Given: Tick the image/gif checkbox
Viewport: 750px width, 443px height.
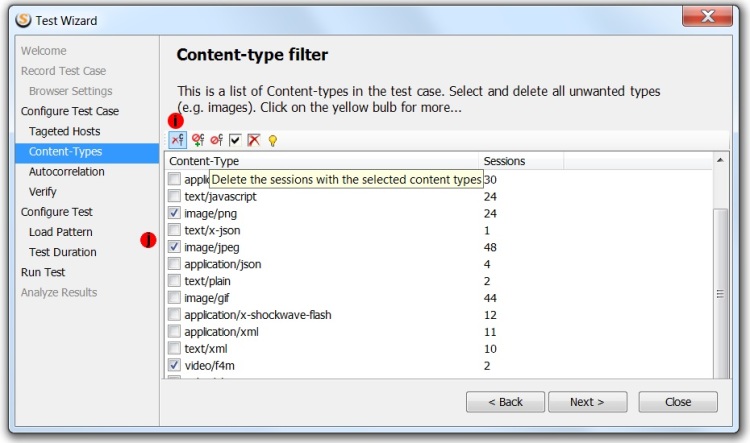Looking at the screenshot, I should coord(174,298).
